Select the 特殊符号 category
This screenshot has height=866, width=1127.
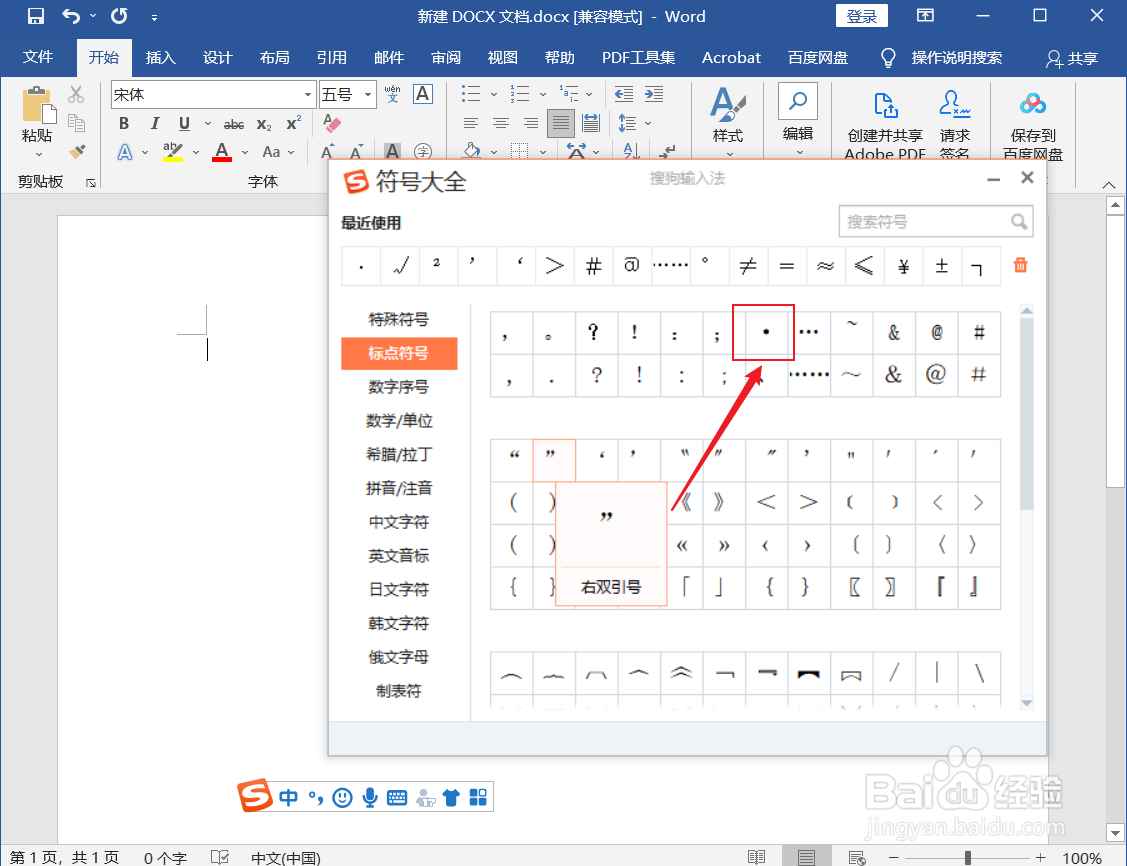click(399, 319)
